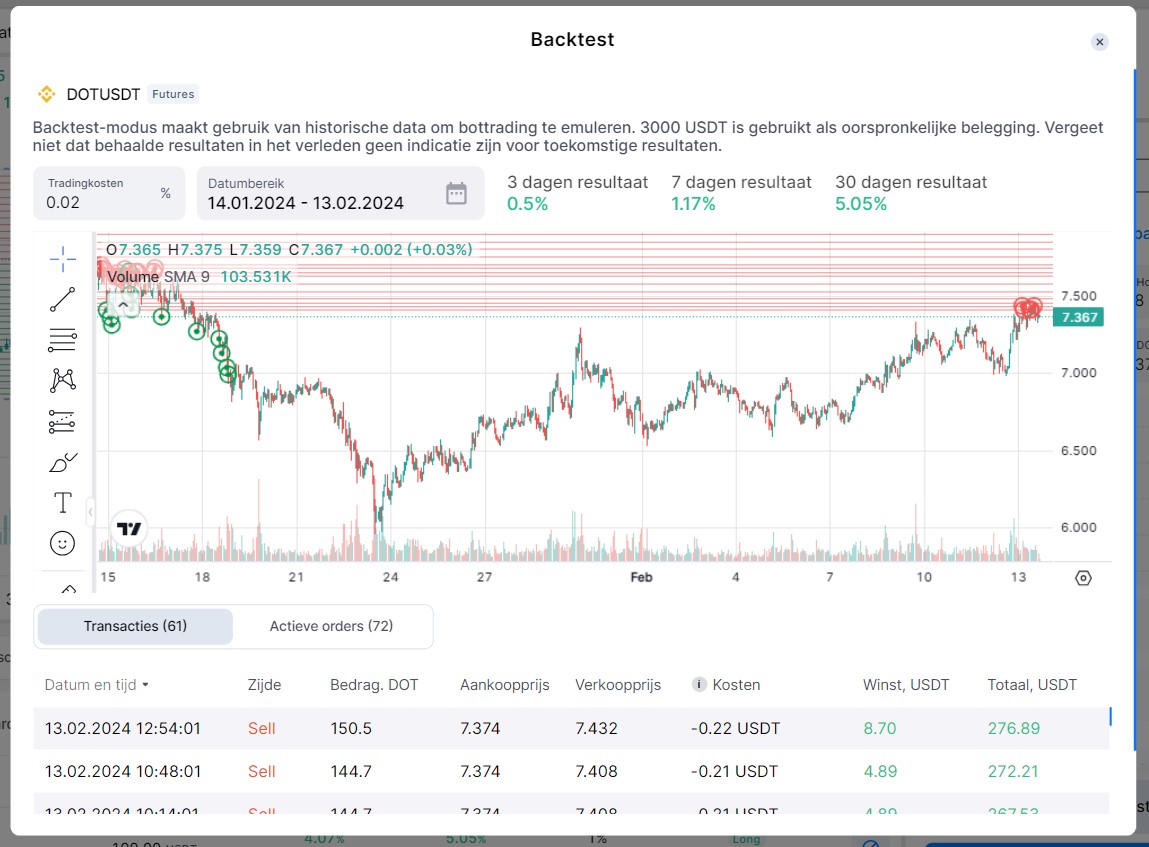Screen dimensions: 1149x847
Task: Open the date range calendar picker
Action: (456, 194)
